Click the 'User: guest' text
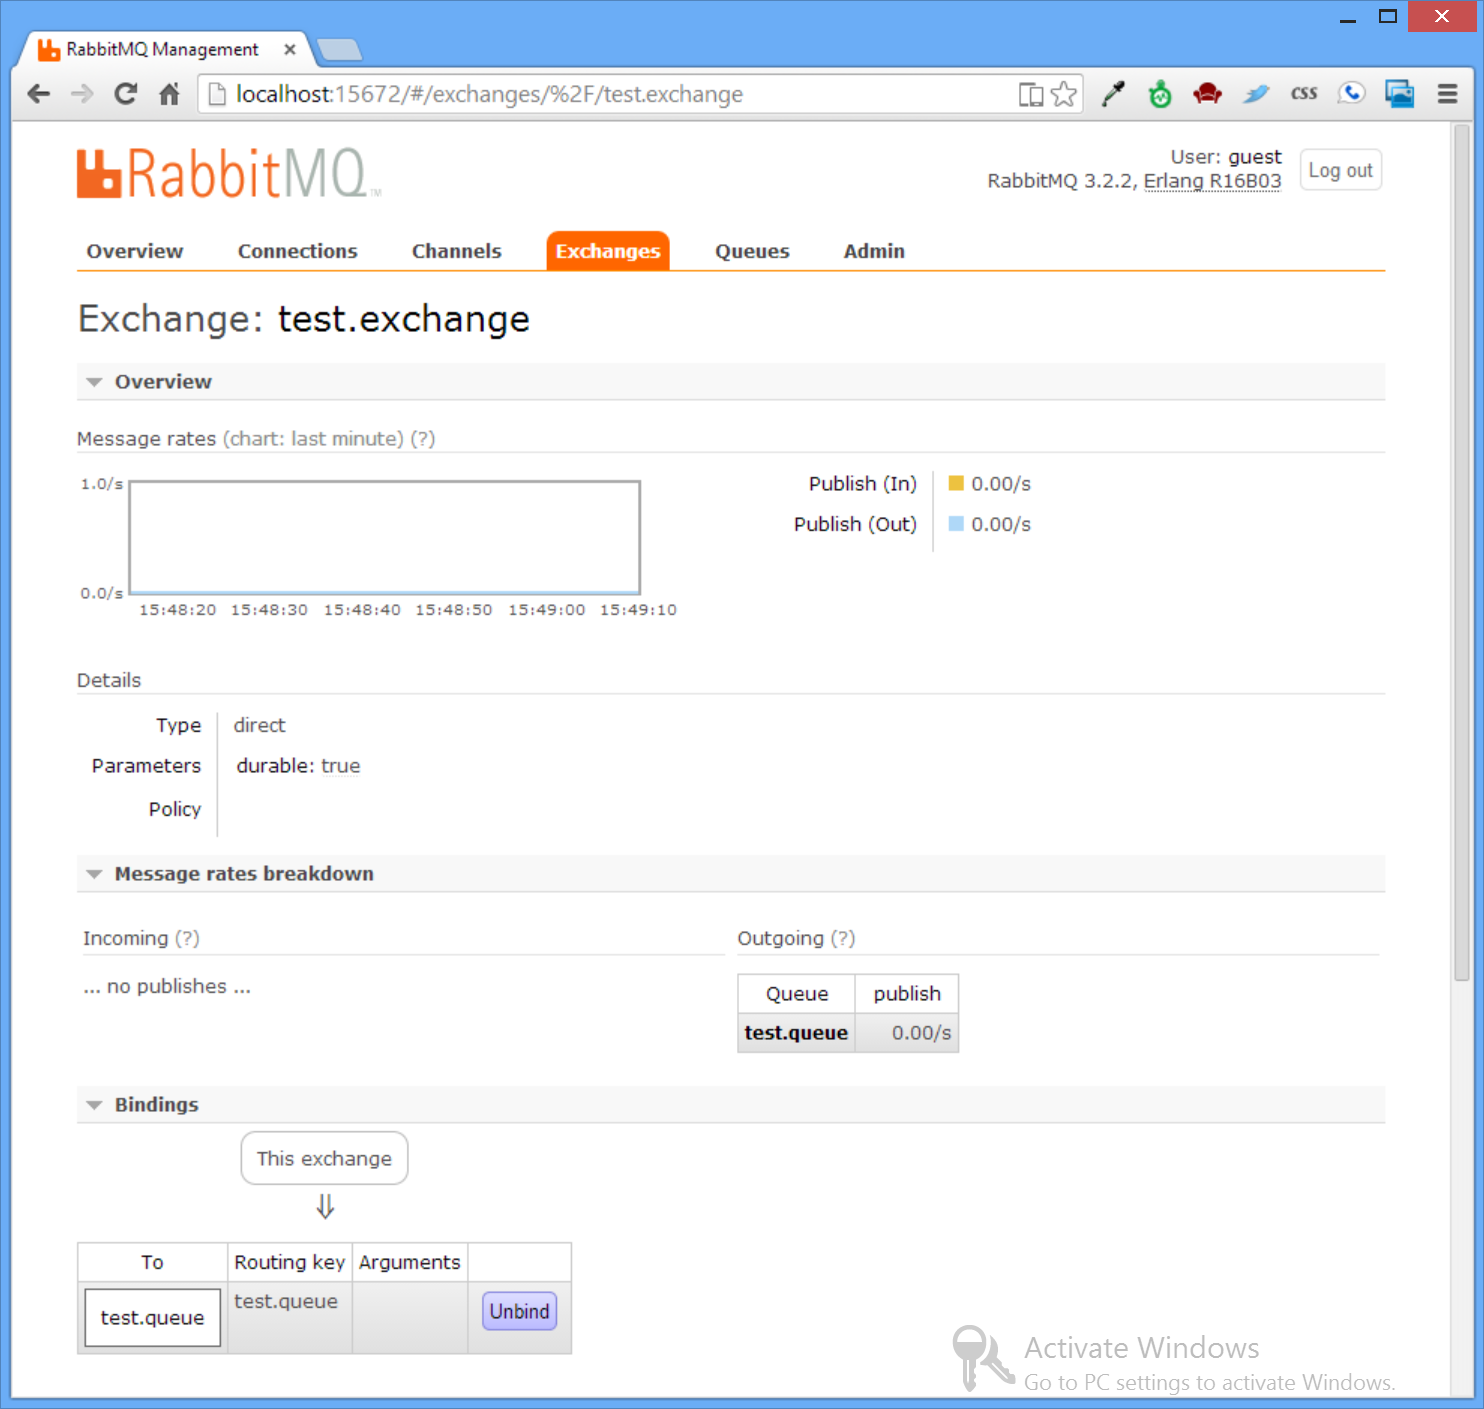 (1226, 157)
